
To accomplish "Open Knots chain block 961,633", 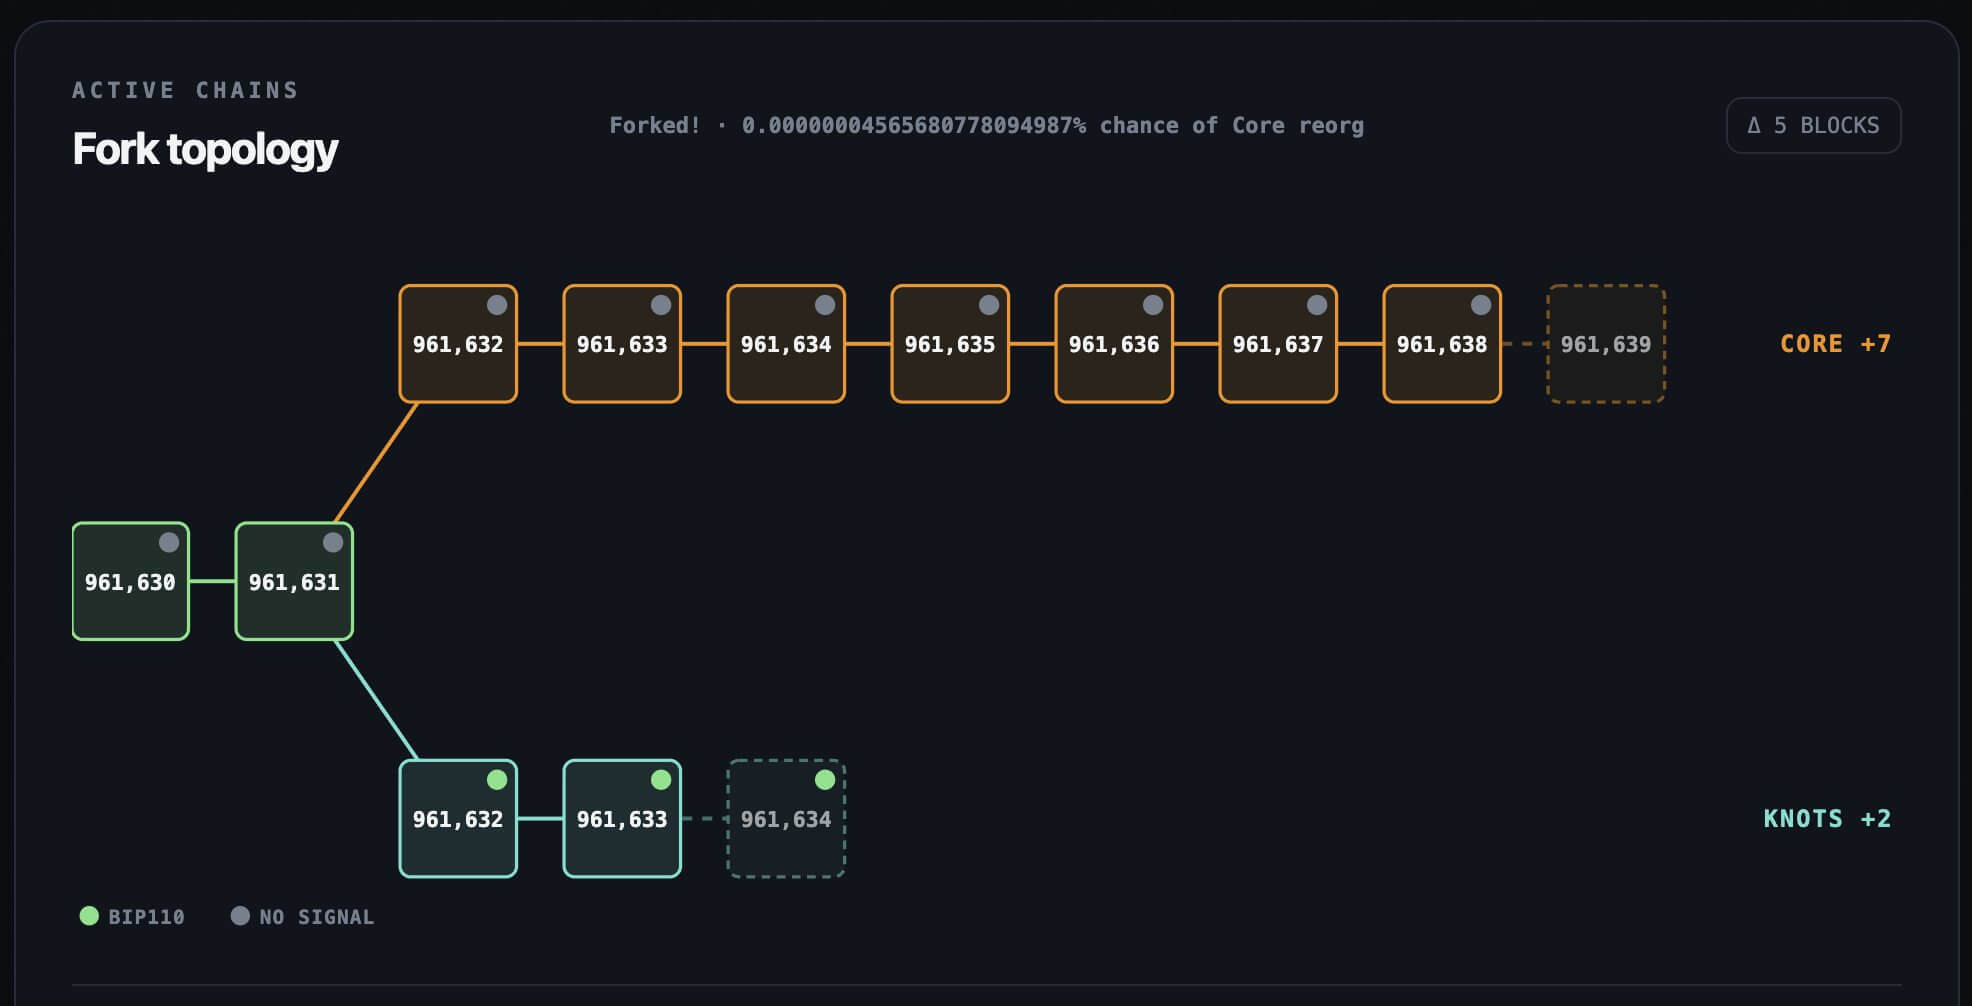I will 622,819.
